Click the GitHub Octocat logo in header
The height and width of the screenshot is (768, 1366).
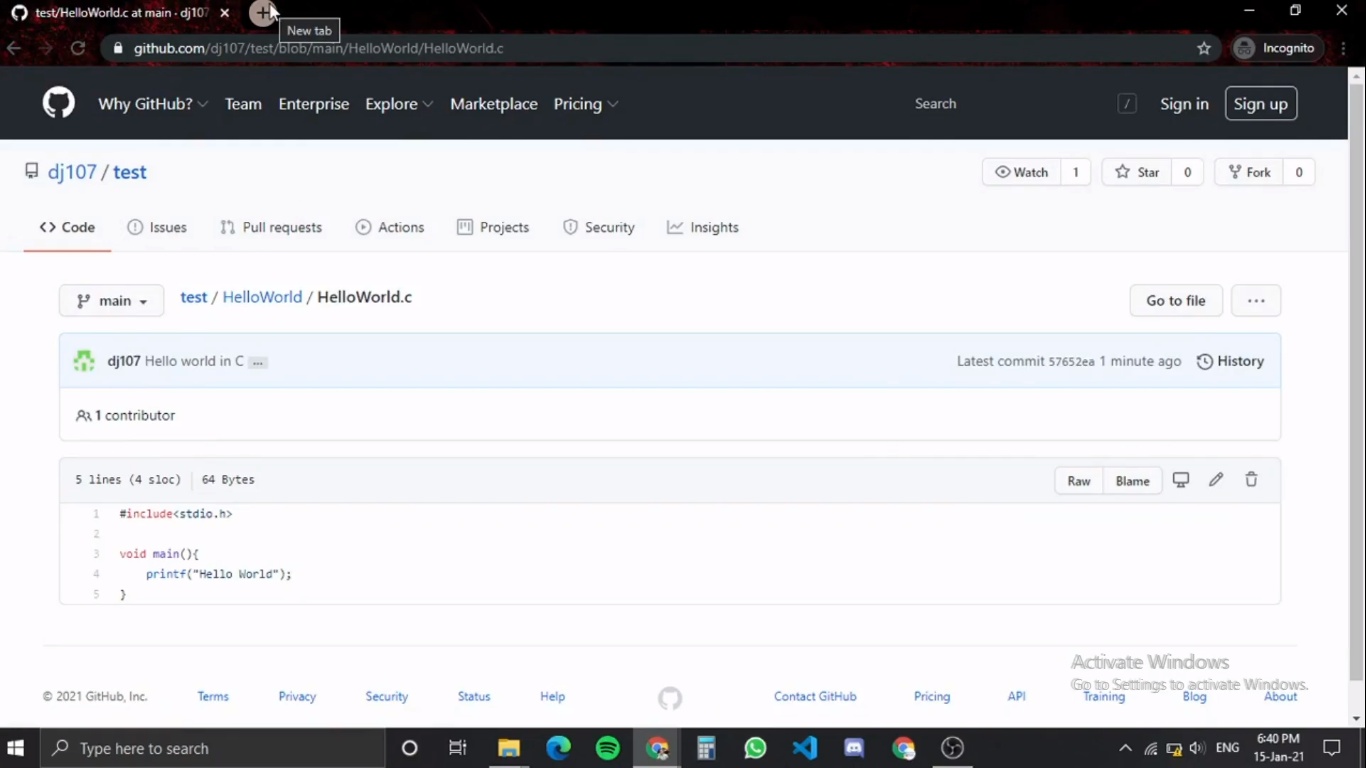pyautogui.click(x=58, y=103)
